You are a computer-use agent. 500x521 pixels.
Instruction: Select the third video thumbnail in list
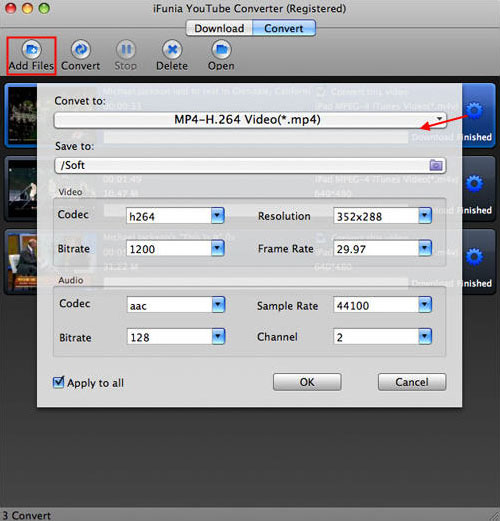(x=23, y=262)
